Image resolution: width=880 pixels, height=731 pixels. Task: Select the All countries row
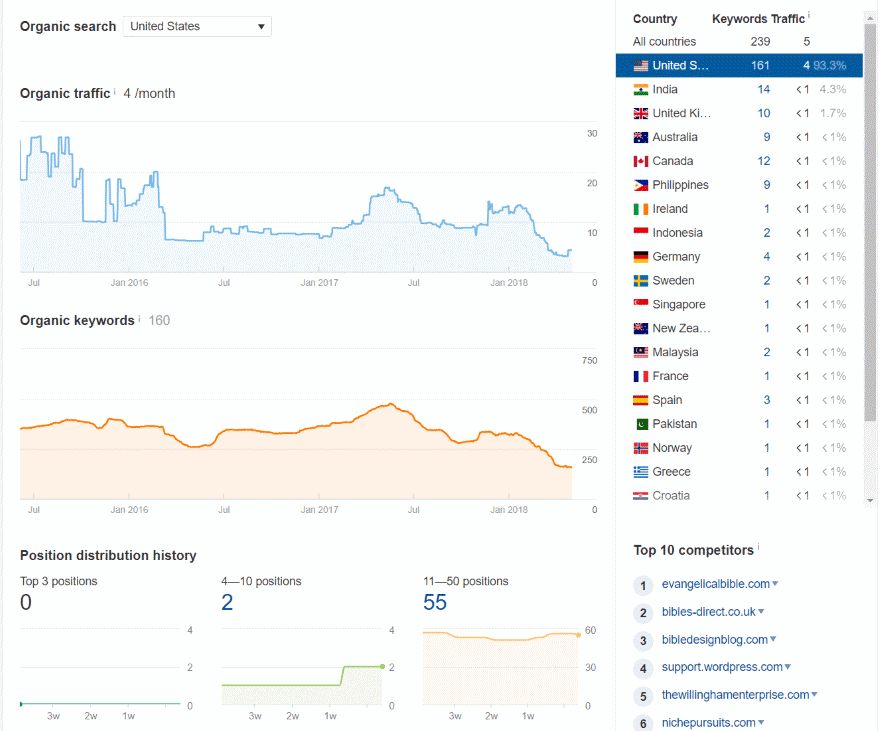[739, 42]
